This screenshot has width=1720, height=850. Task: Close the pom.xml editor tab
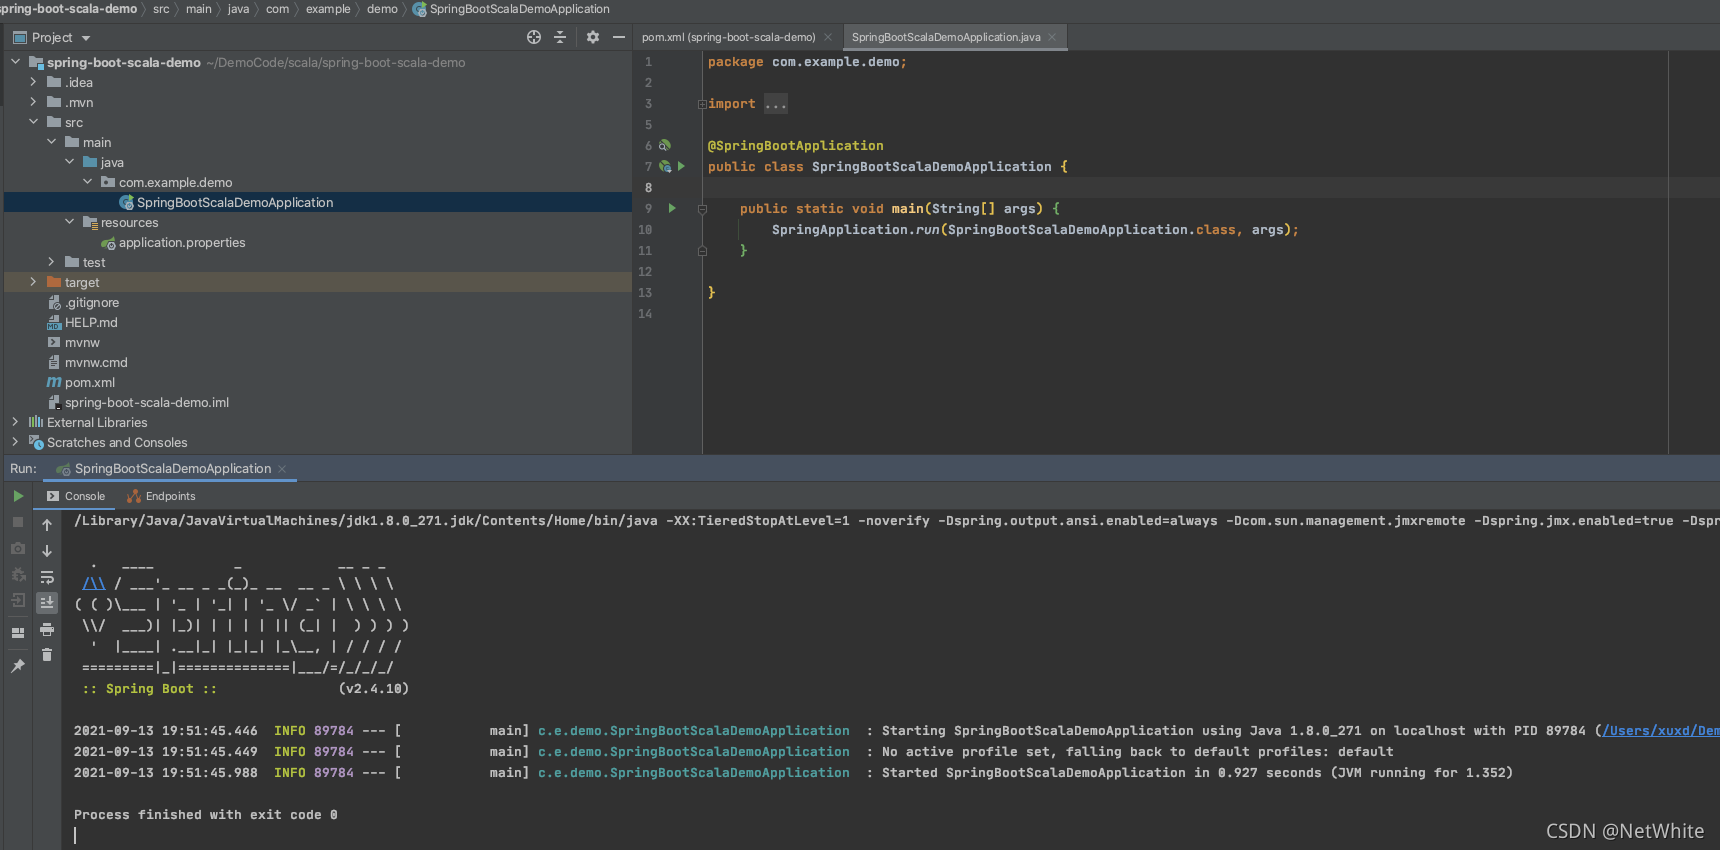point(828,37)
